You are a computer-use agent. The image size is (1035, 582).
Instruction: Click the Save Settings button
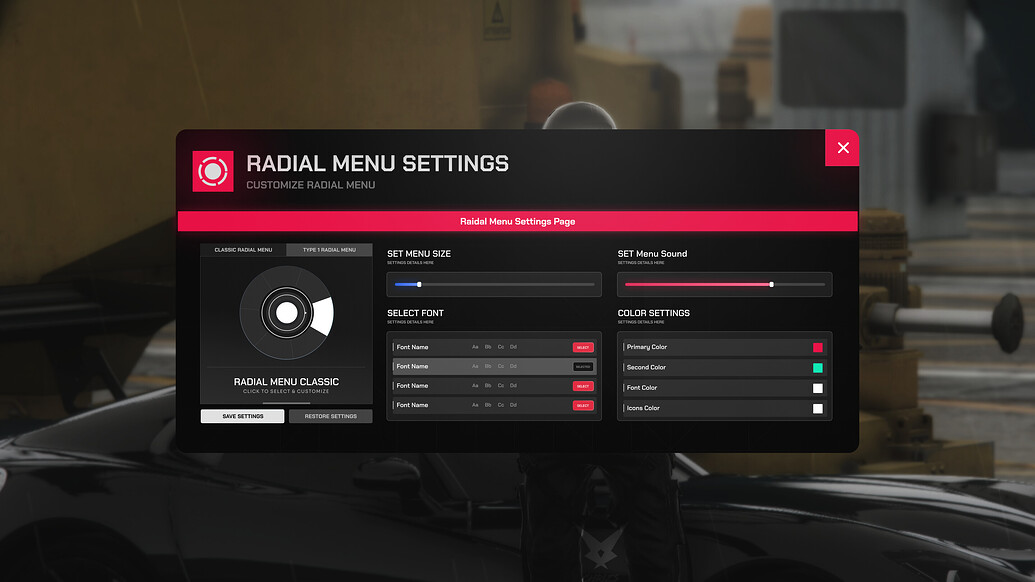(242, 415)
